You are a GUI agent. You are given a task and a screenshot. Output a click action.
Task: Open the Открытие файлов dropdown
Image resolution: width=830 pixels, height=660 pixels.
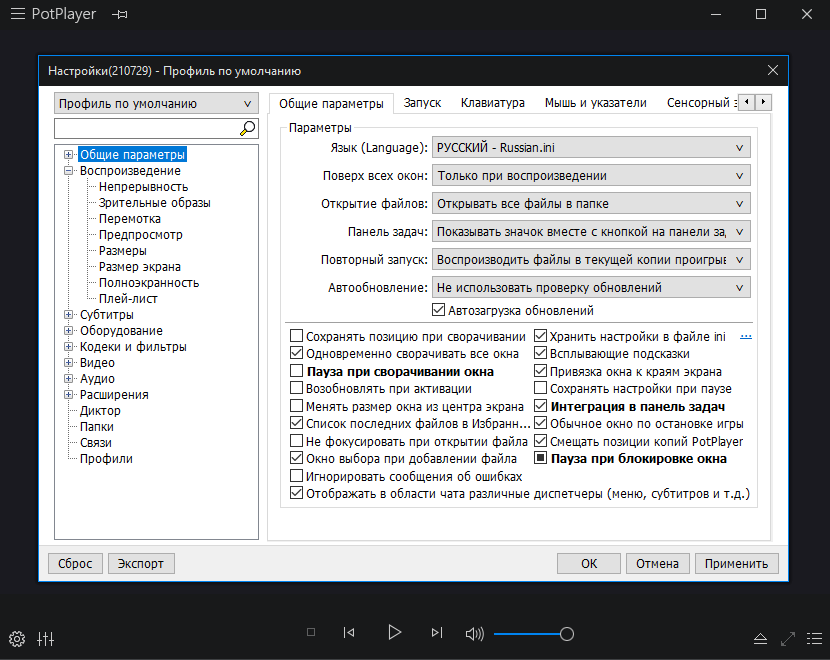(591, 204)
